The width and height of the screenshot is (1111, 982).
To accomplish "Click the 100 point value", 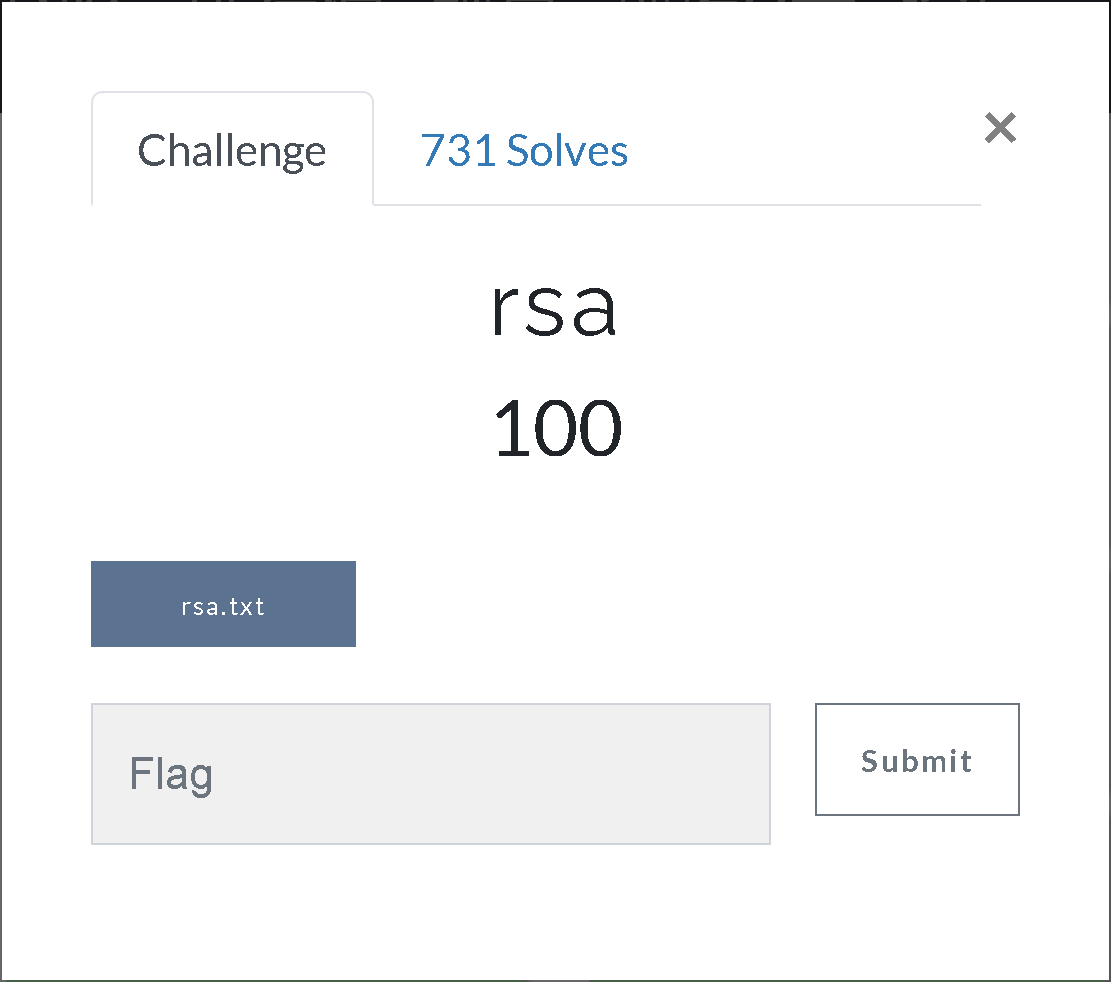I will coord(557,428).
